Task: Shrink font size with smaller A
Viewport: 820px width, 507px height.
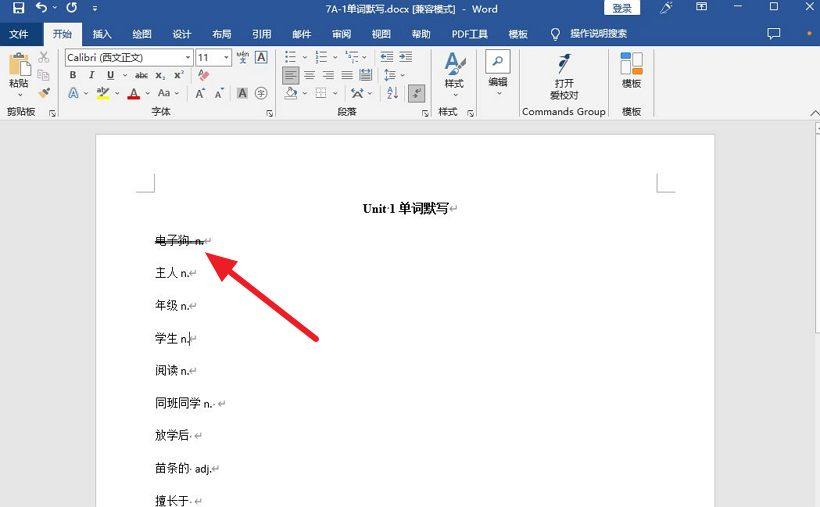Action: coord(219,93)
